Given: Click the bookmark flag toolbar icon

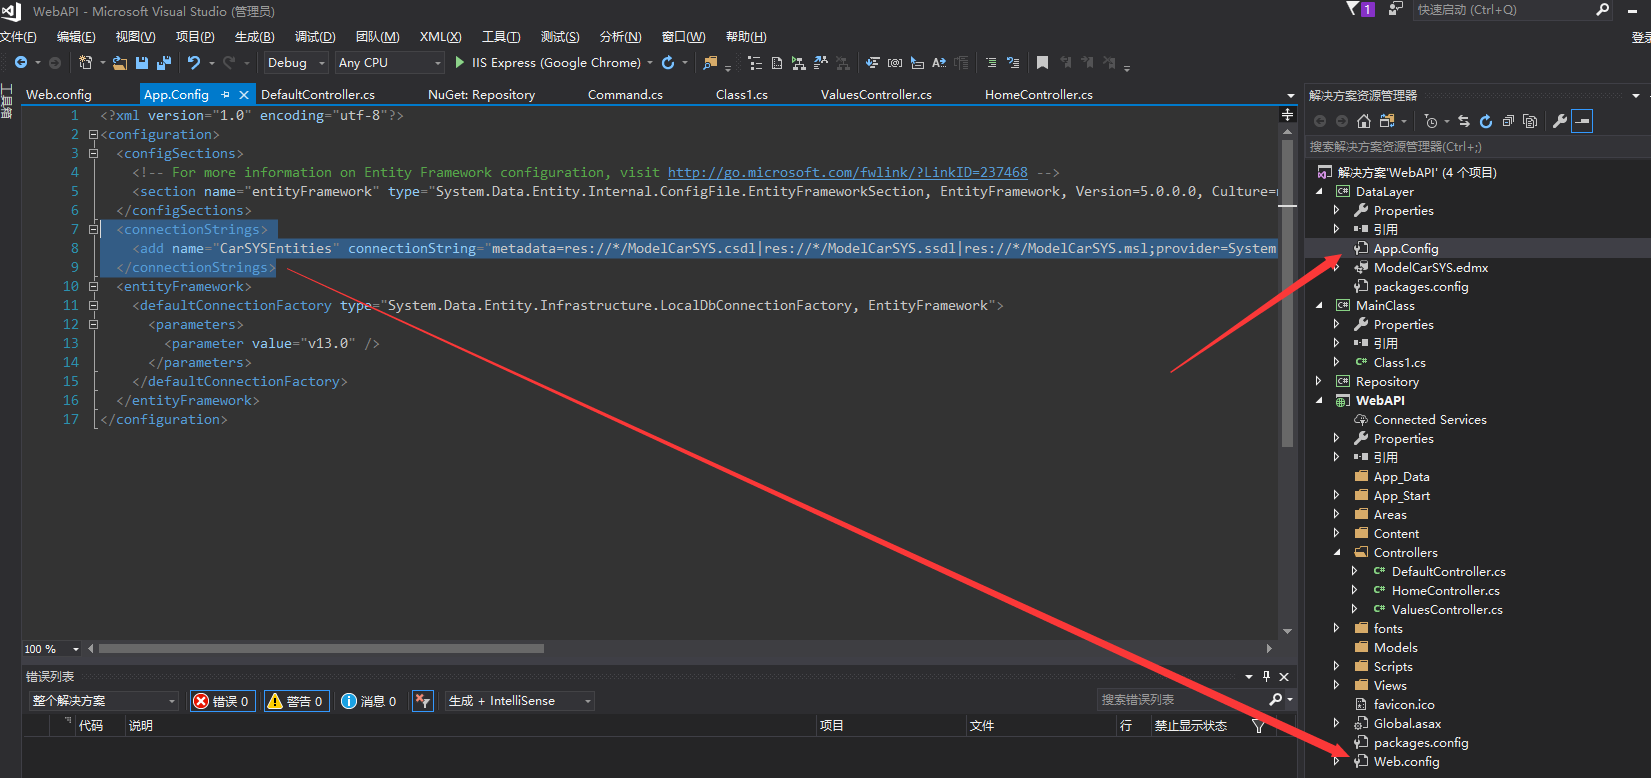Looking at the screenshot, I should tap(1042, 62).
